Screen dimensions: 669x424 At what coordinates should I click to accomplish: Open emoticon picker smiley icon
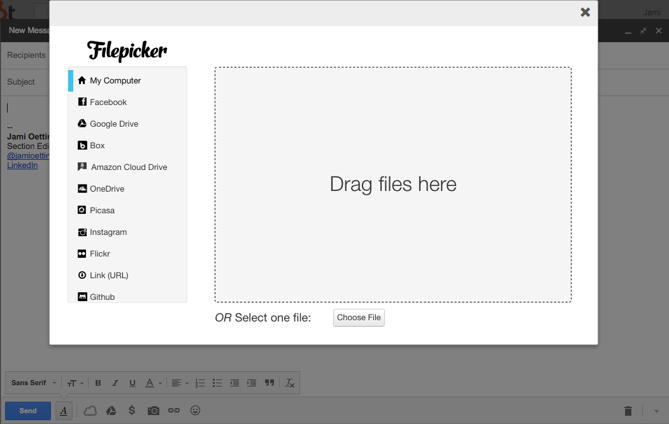(195, 410)
